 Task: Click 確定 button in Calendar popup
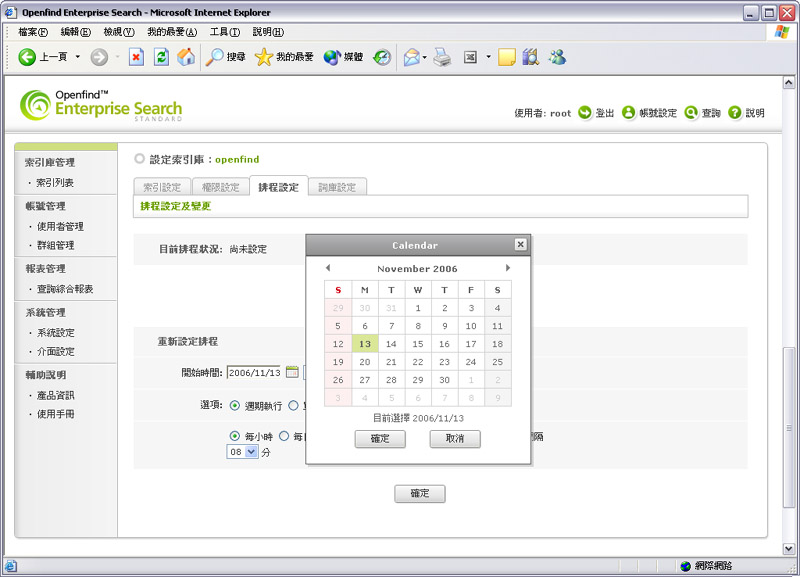[x=380, y=439]
